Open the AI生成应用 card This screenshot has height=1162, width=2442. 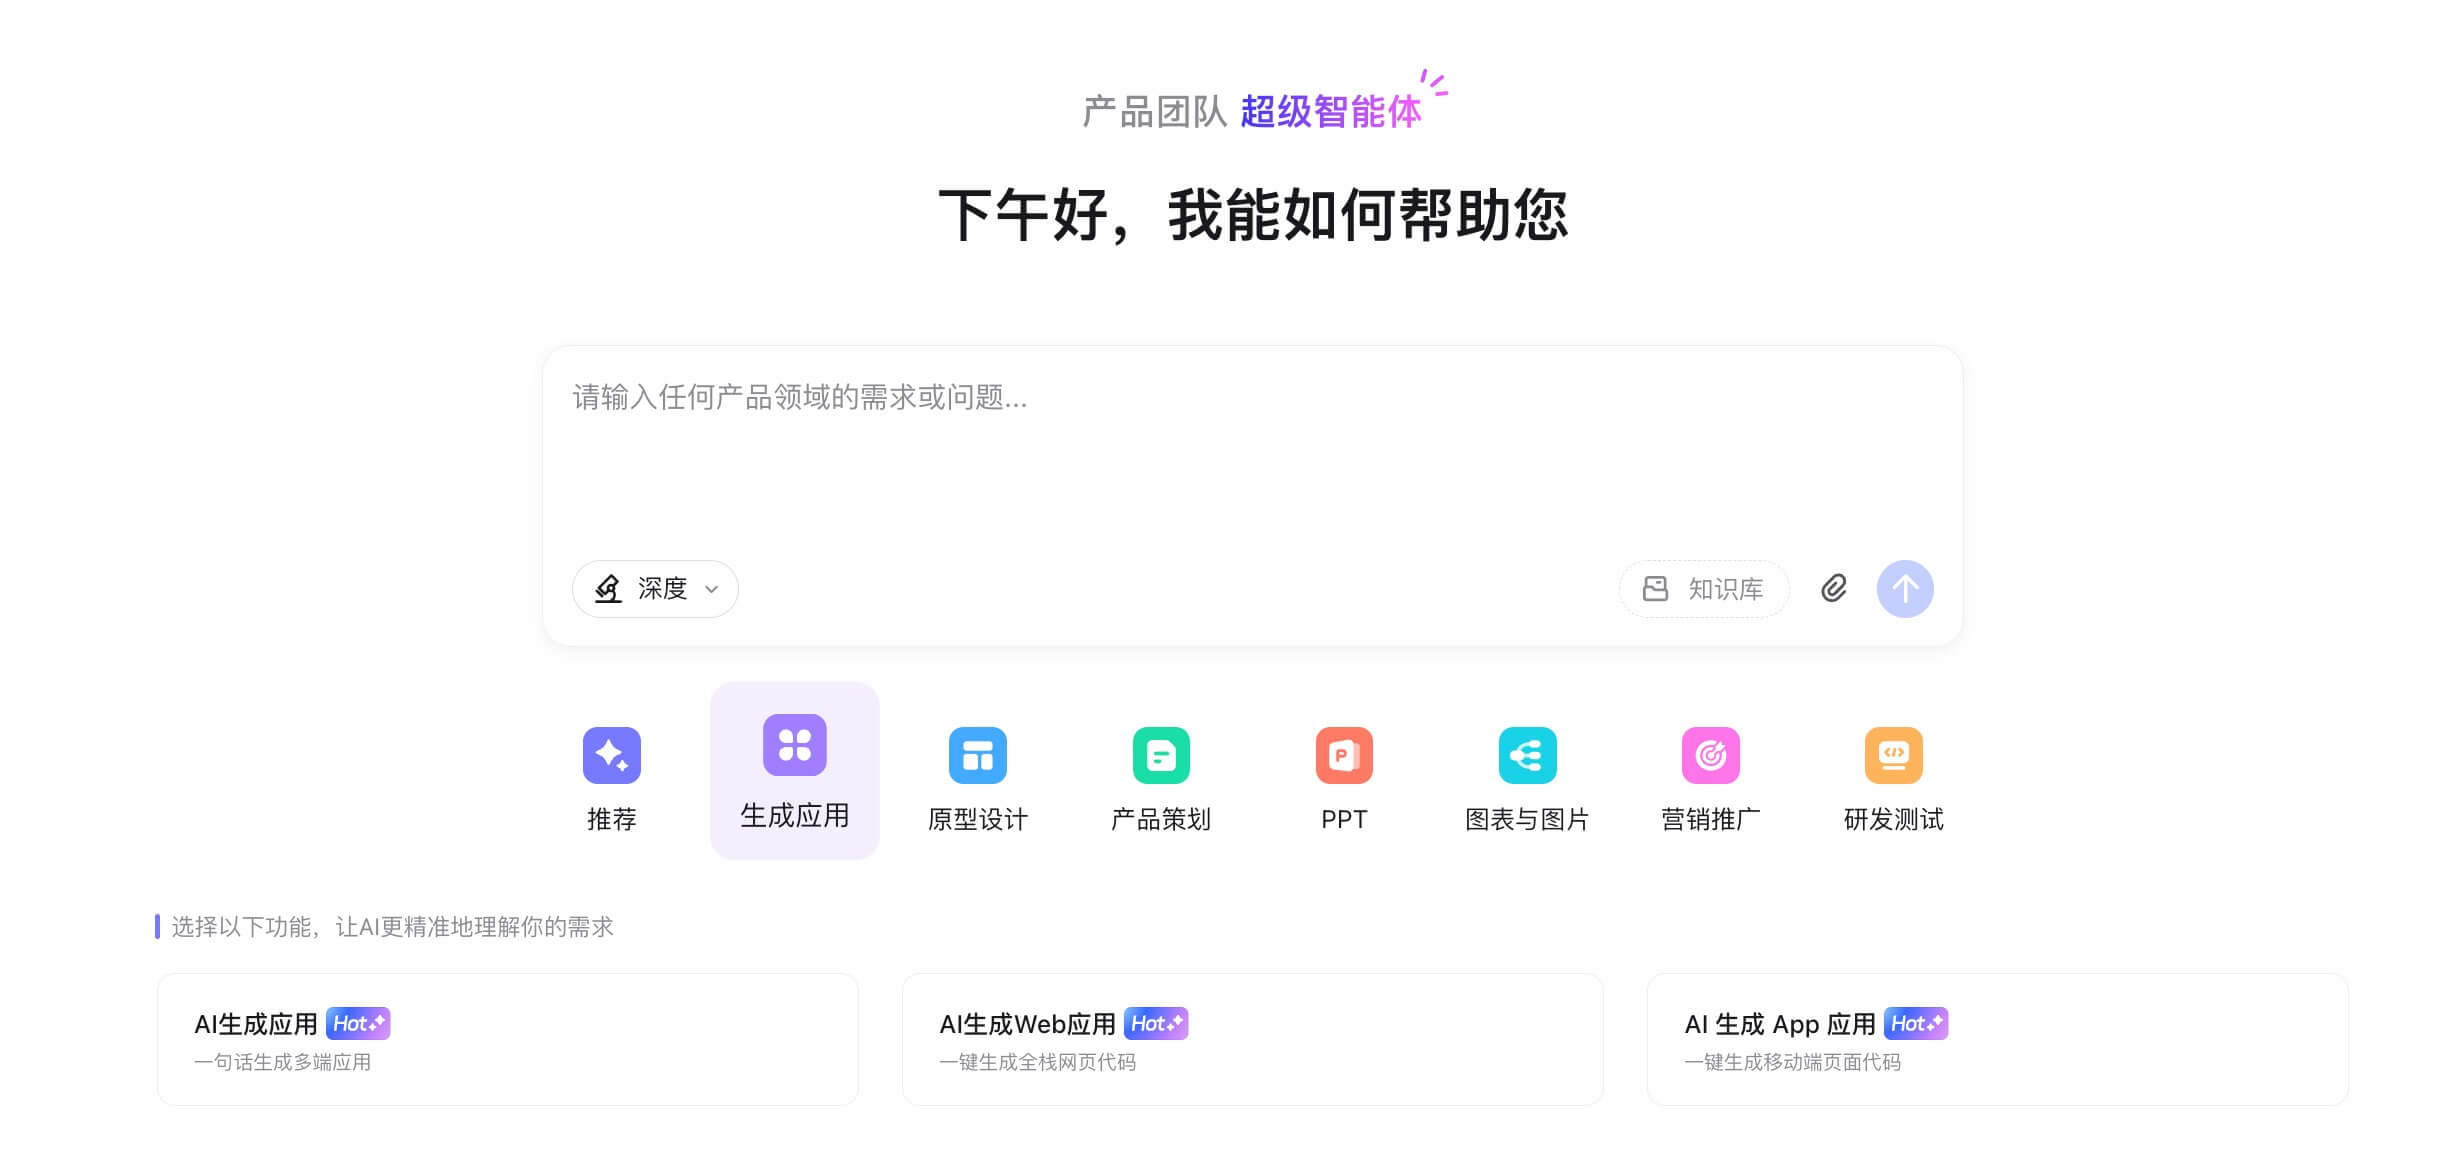[508, 1039]
